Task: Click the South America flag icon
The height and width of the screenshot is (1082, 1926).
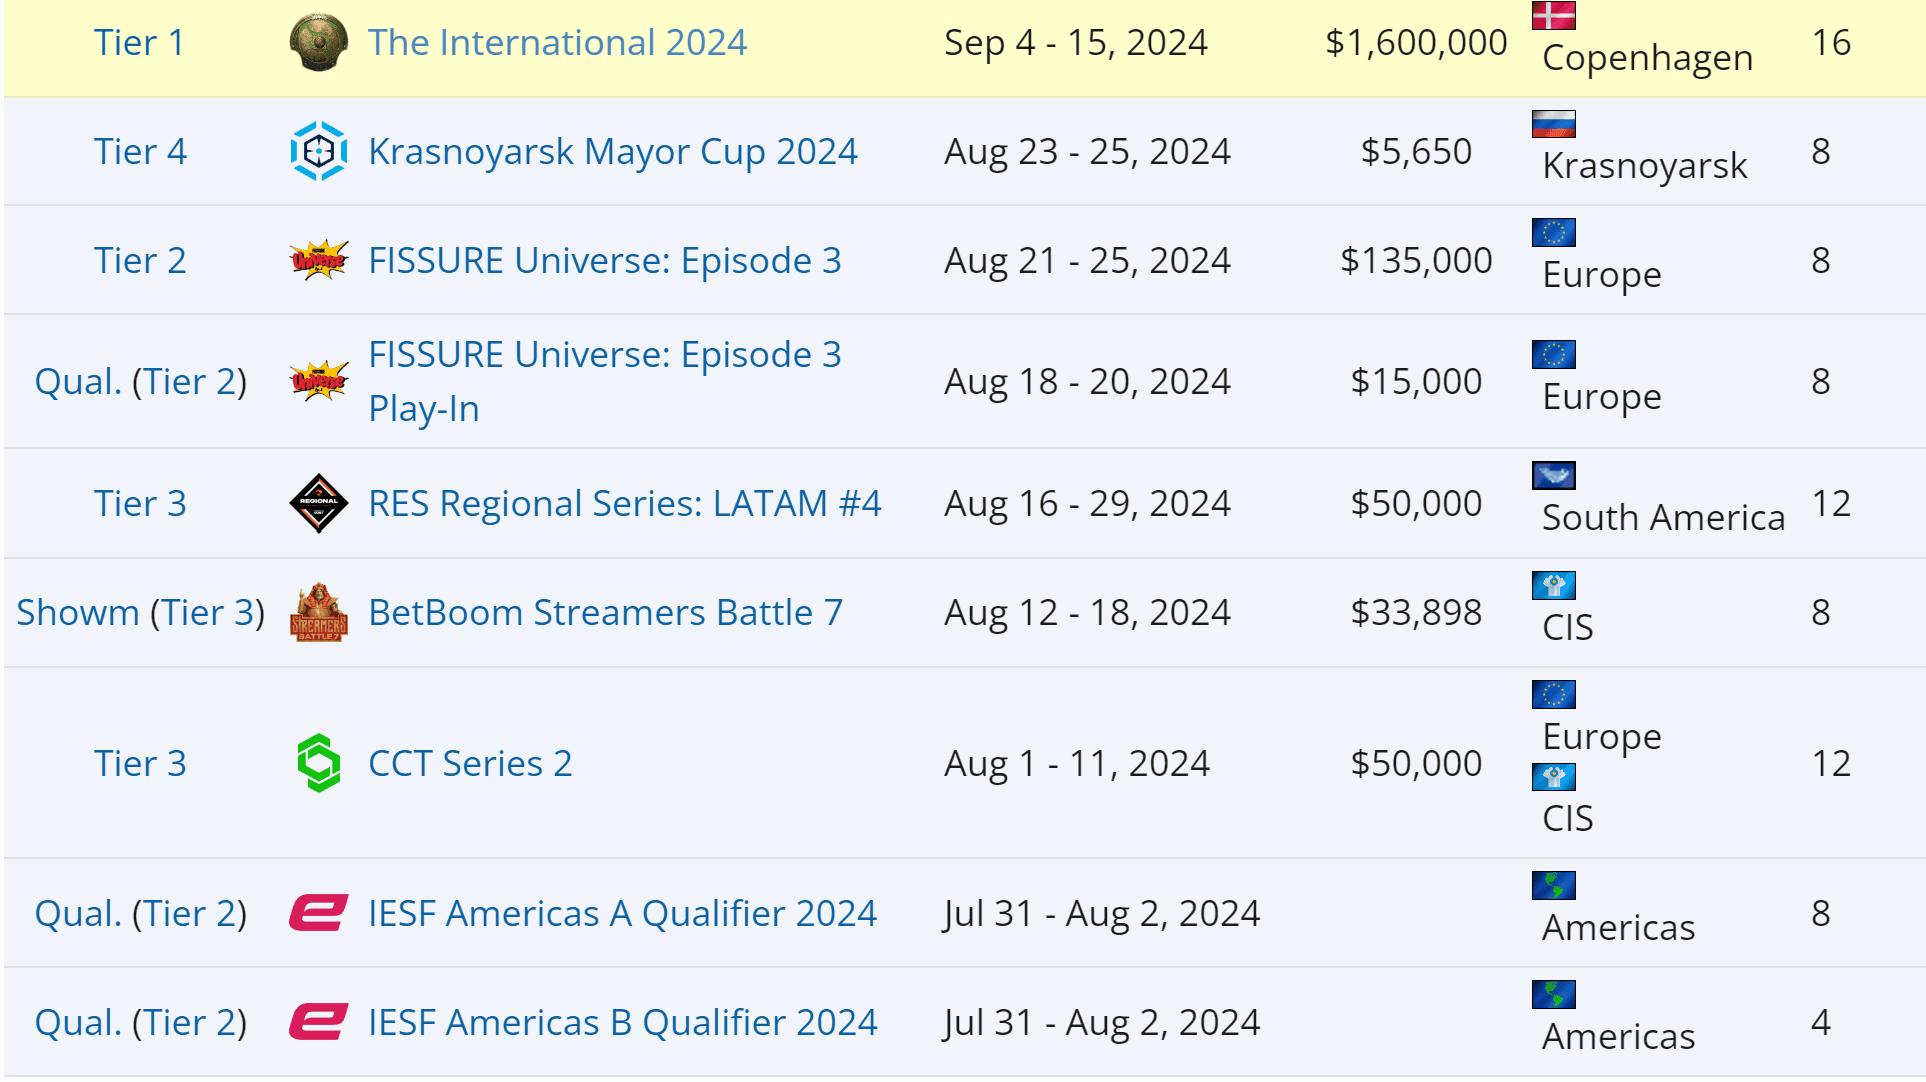Action: coord(1553,475)
